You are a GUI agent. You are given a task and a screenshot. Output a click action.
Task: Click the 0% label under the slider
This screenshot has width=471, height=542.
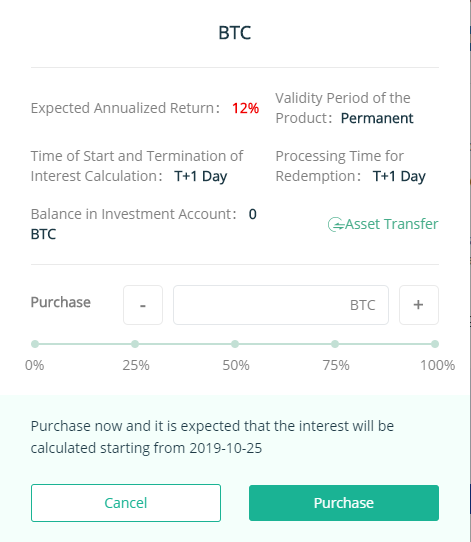(35, 365)
